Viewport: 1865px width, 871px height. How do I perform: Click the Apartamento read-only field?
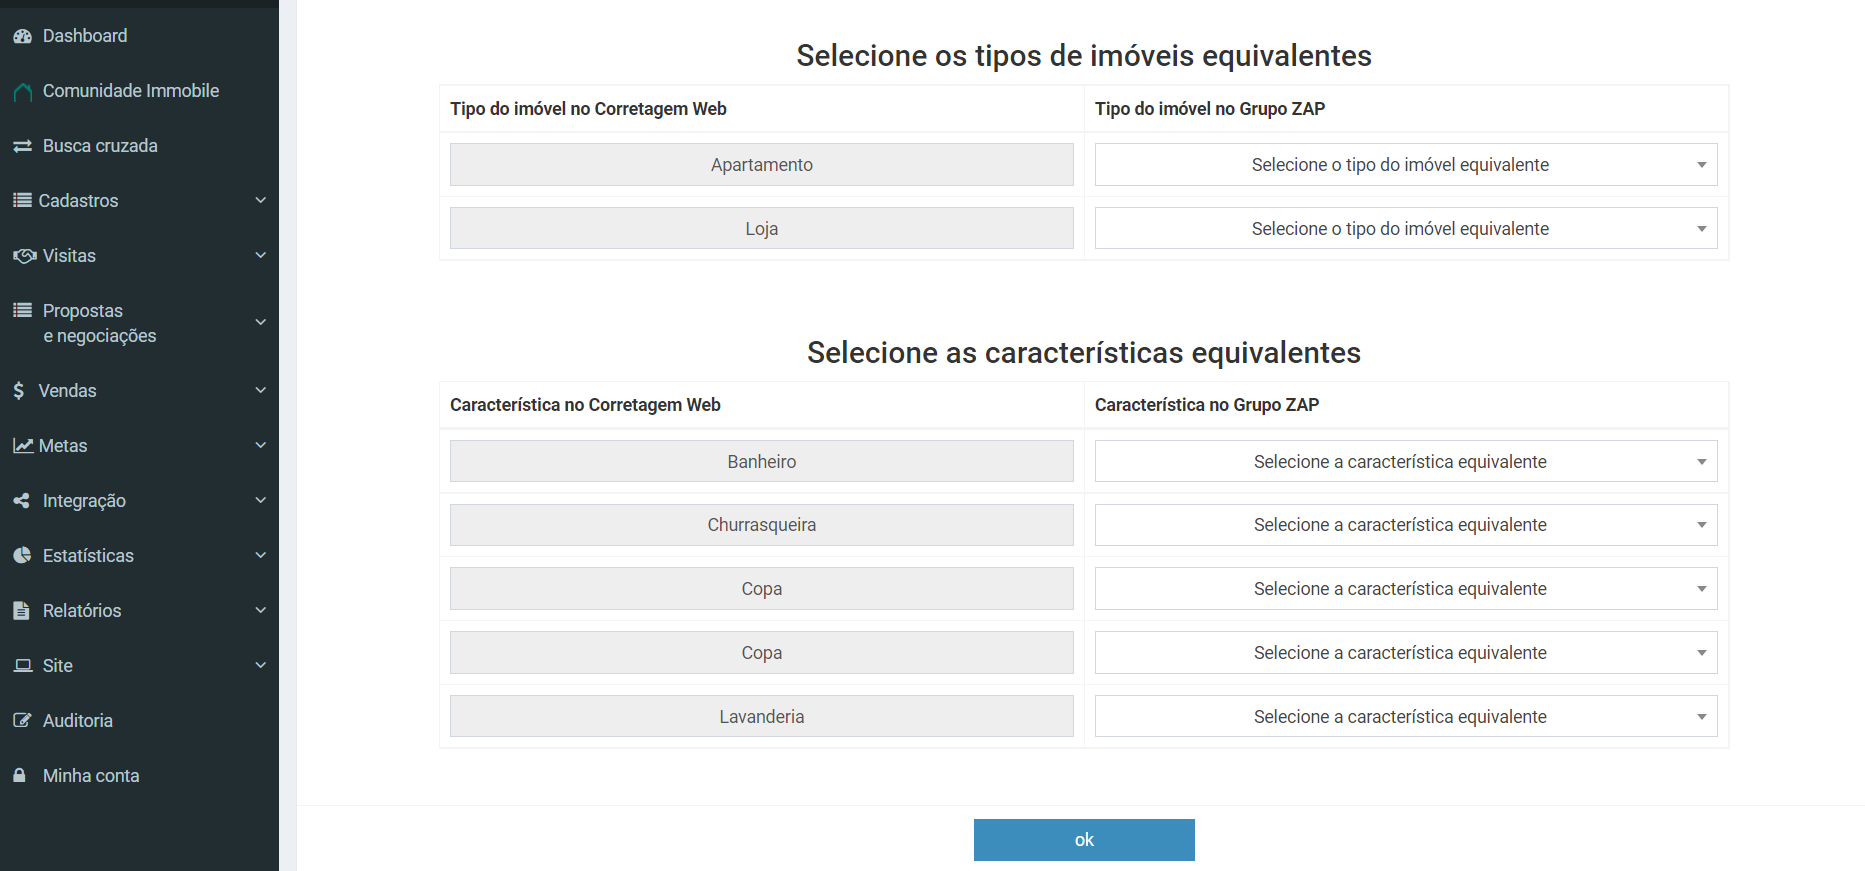(761, 165)
